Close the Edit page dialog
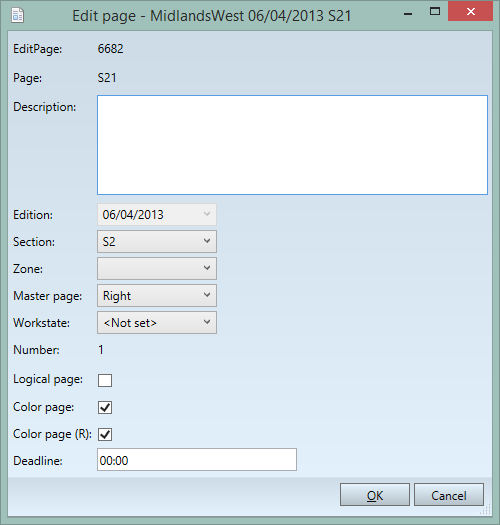 pyautogui.click(x=471, y=12)
